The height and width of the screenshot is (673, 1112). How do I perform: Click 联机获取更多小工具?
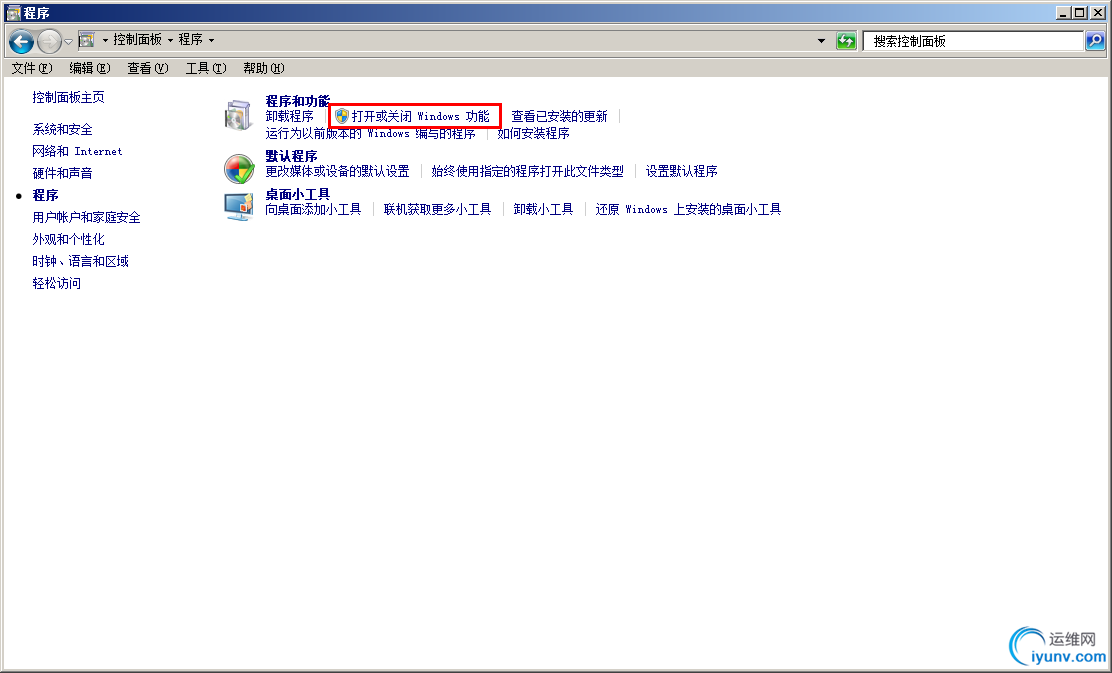pos(438,209)
